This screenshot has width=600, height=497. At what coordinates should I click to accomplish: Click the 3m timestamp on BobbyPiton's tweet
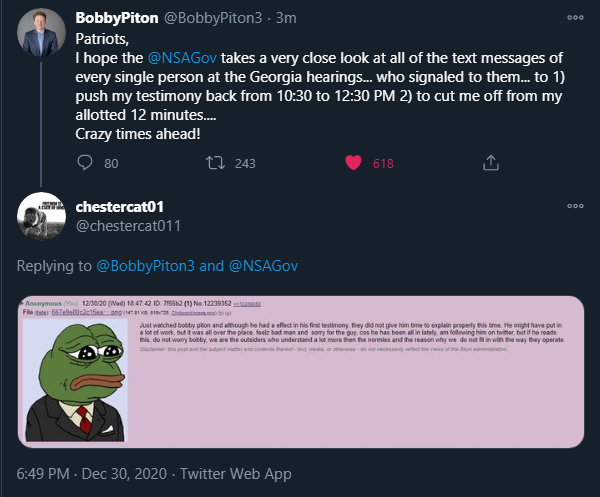(283, 18)
